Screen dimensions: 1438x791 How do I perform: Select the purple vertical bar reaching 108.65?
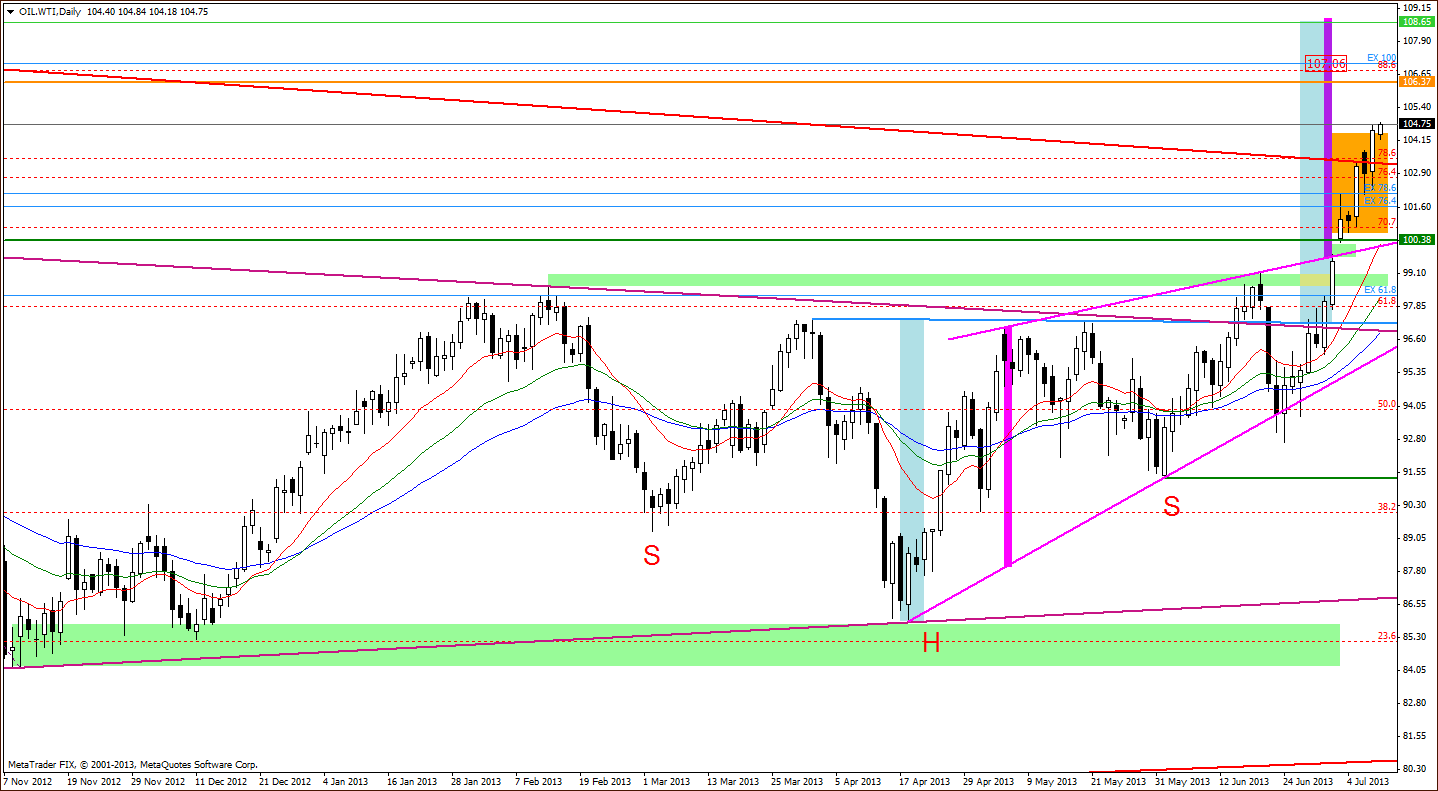tap(1329, 139)
